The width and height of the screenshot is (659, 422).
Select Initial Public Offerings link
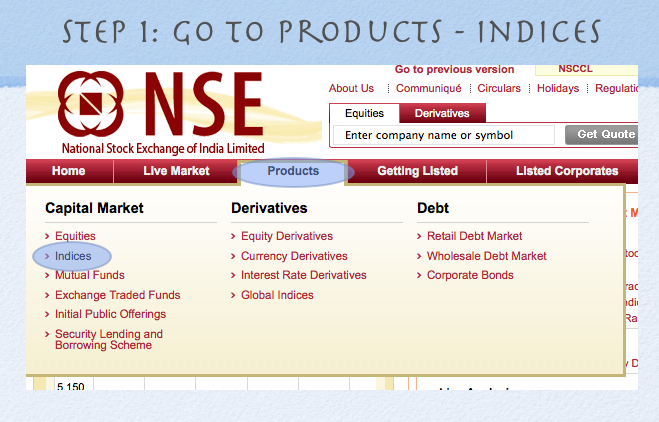pyautogui.click(x=111, y=314)
